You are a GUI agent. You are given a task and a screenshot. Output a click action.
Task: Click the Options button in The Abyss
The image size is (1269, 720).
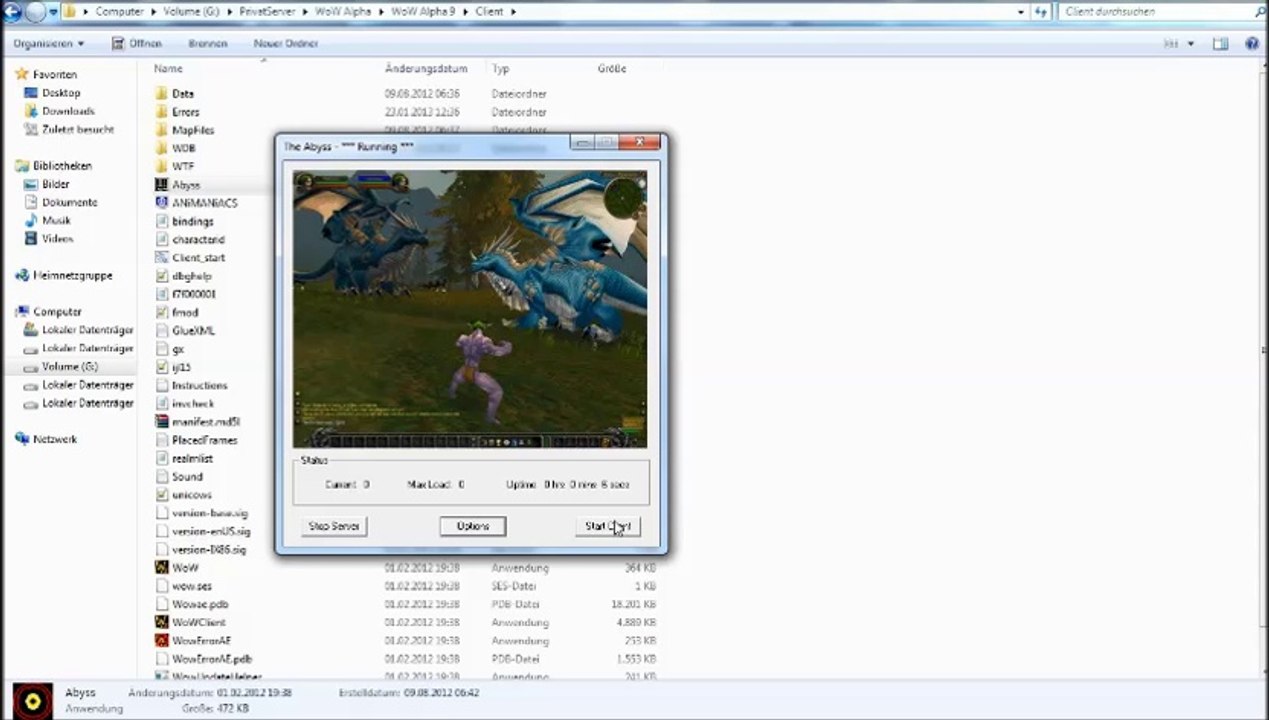473,526
